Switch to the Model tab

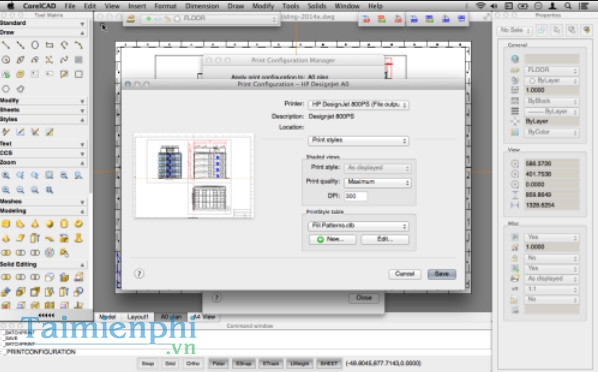tap(107, 317)
